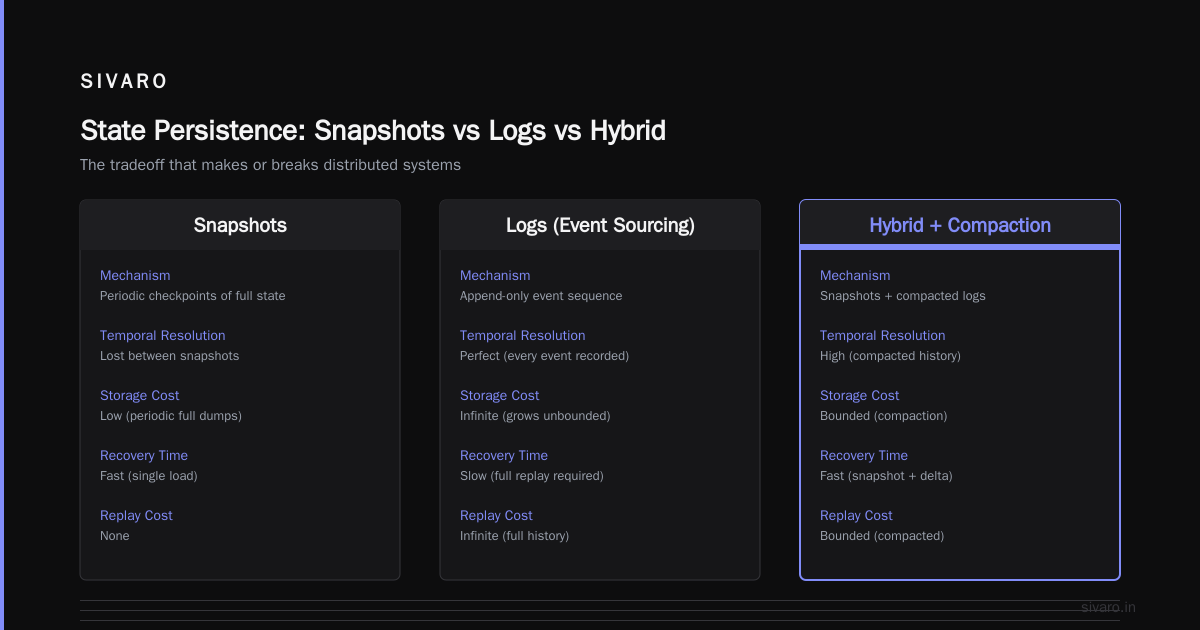Select the Logs (Event Sourcing) header
Viewport: 1200px width, 630px height.
tap(600, 225)
